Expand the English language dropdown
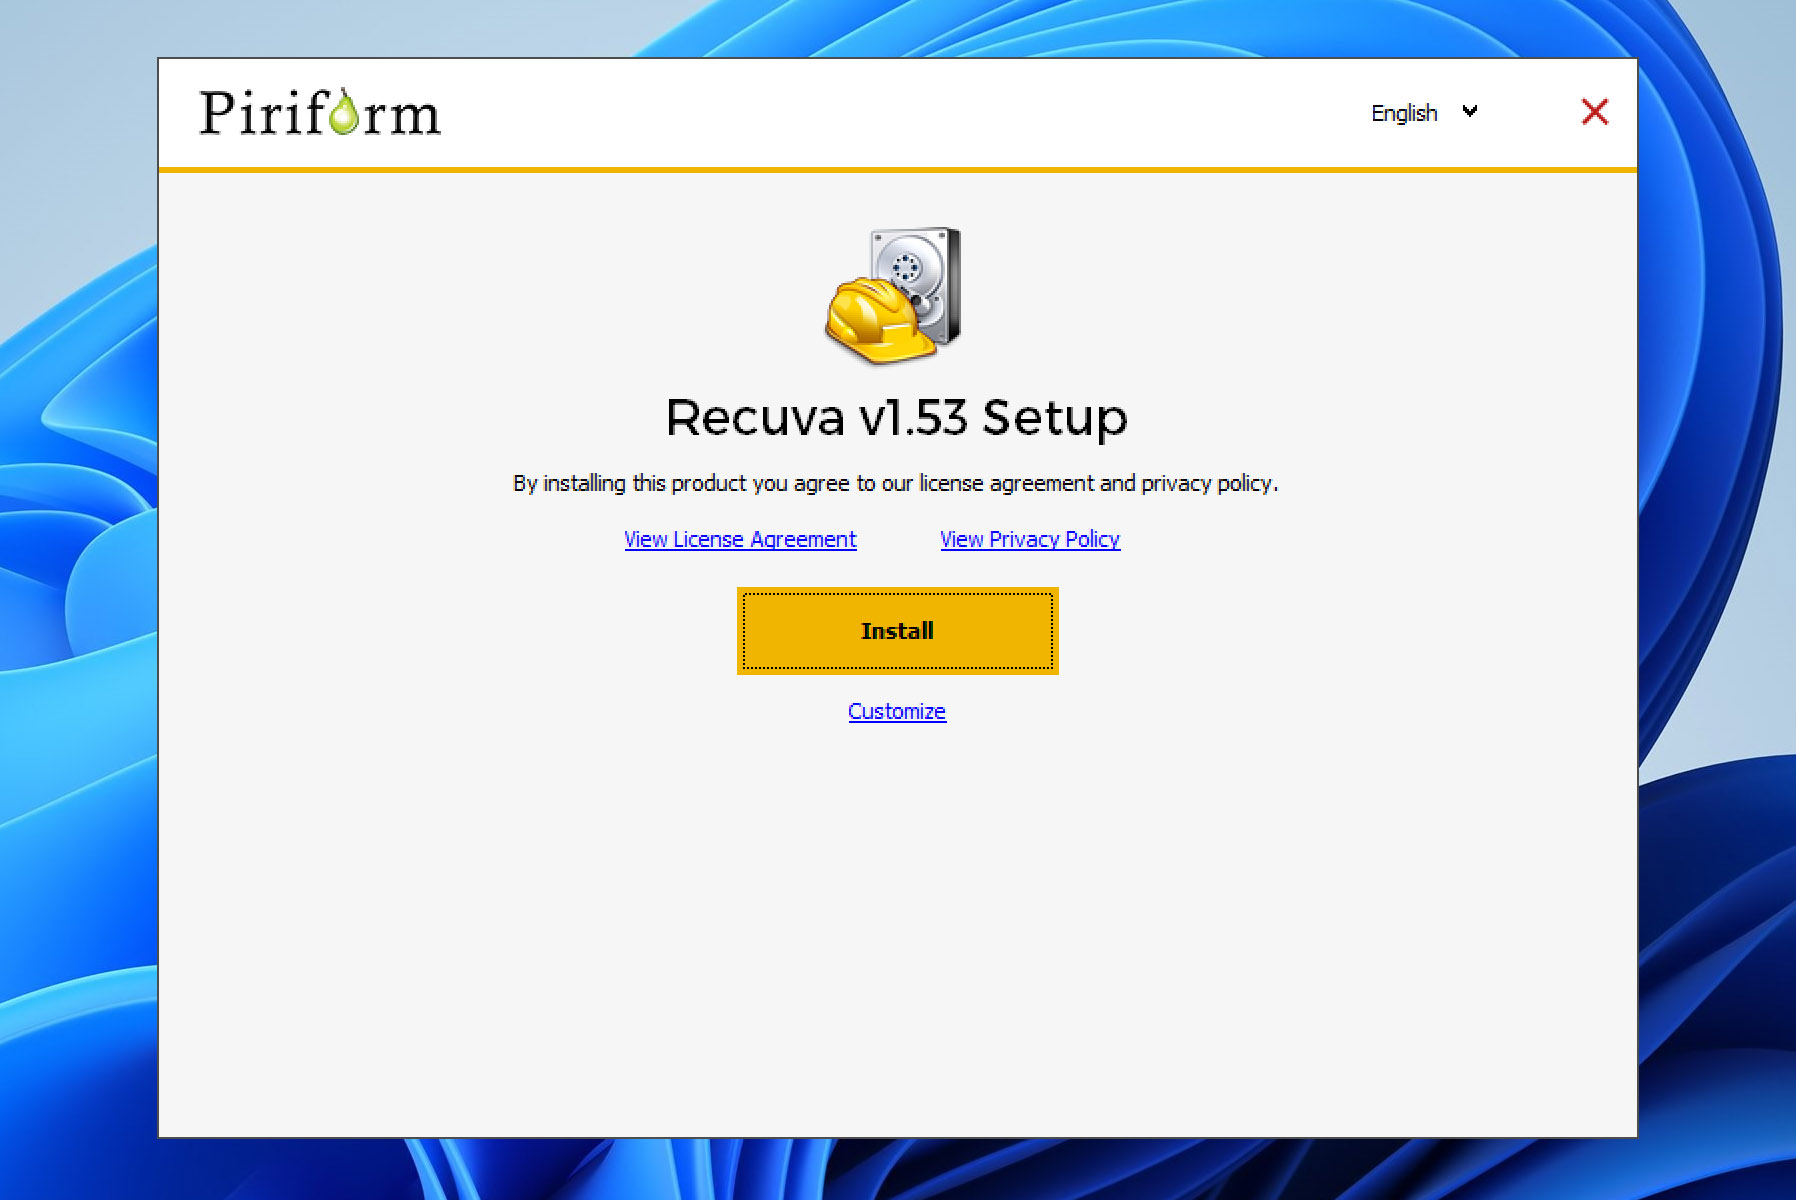Image resolution: width=1796 pixels, height=1200 pixels. [1424, 113]
